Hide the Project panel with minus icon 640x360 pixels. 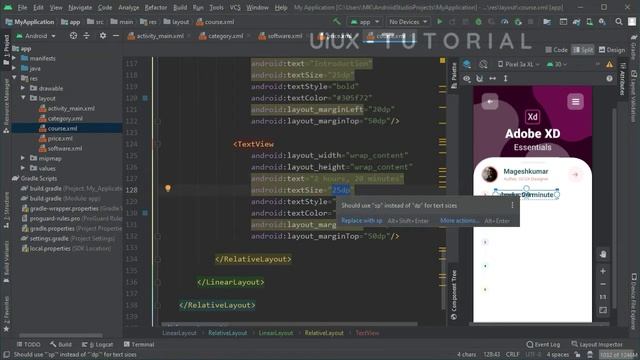pyautogui.click(x=116, y=36)
